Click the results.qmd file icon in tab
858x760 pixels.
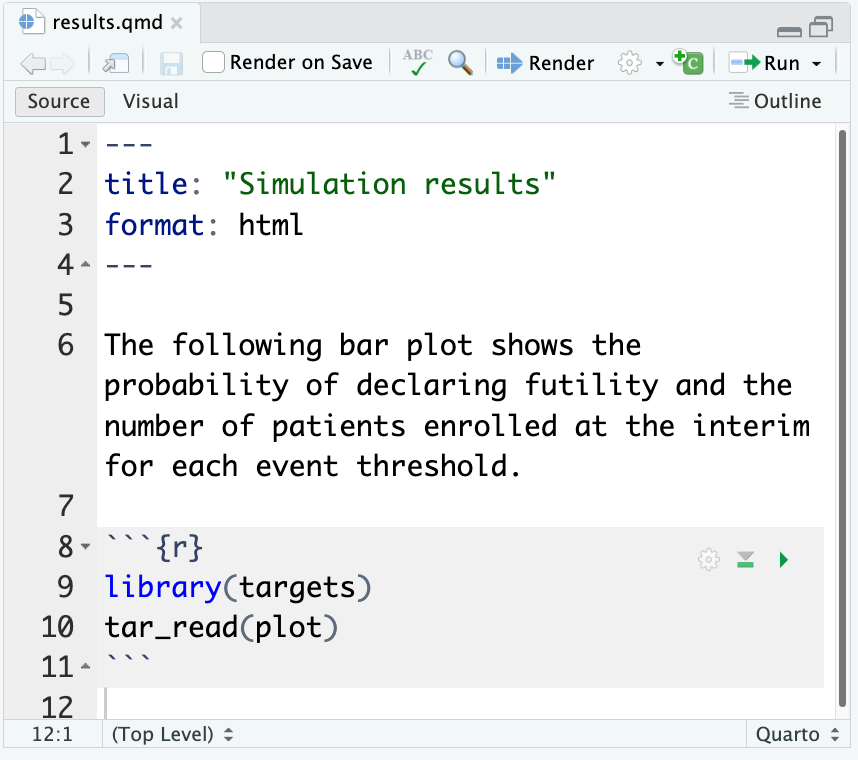(x=31, y=22)
